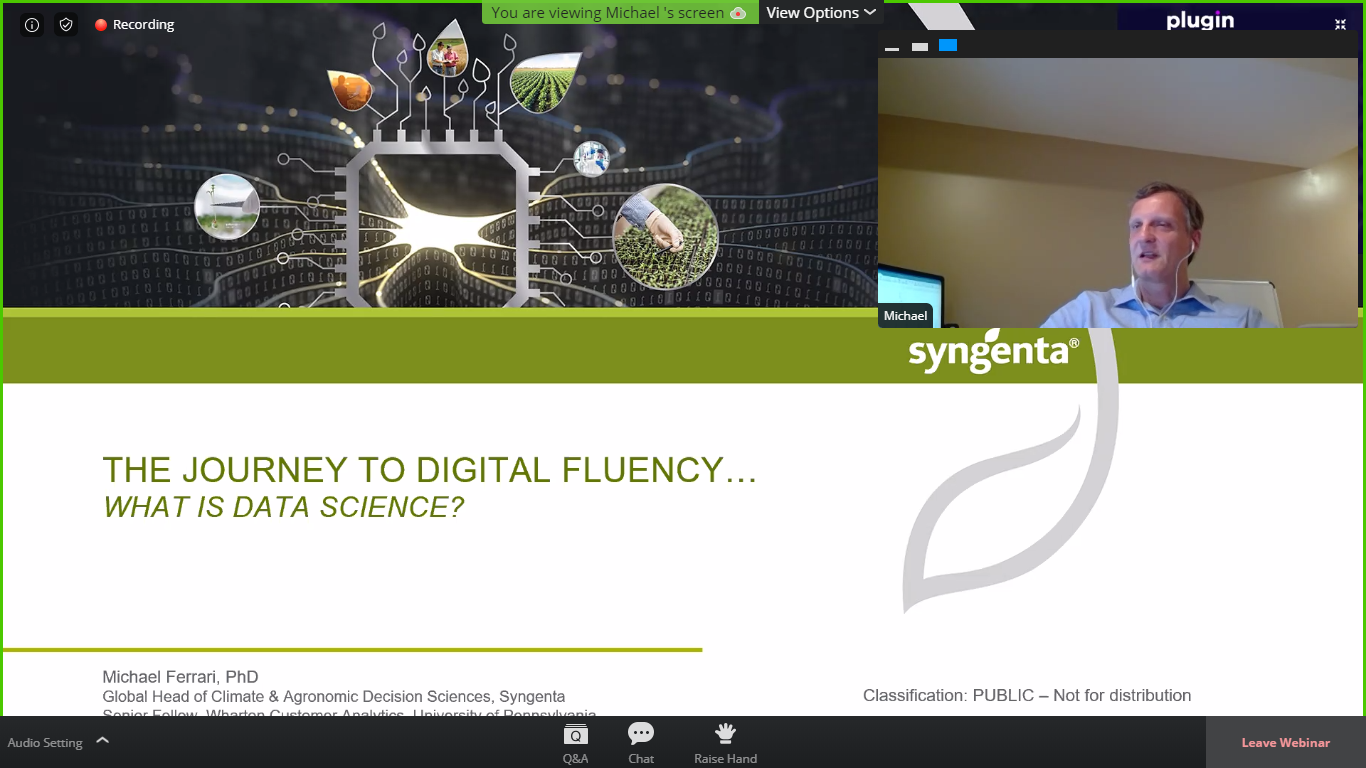The height and width of the screenshot is (768, 1366).
Task: Switch to large speaker video view
Action: point(948,46)
